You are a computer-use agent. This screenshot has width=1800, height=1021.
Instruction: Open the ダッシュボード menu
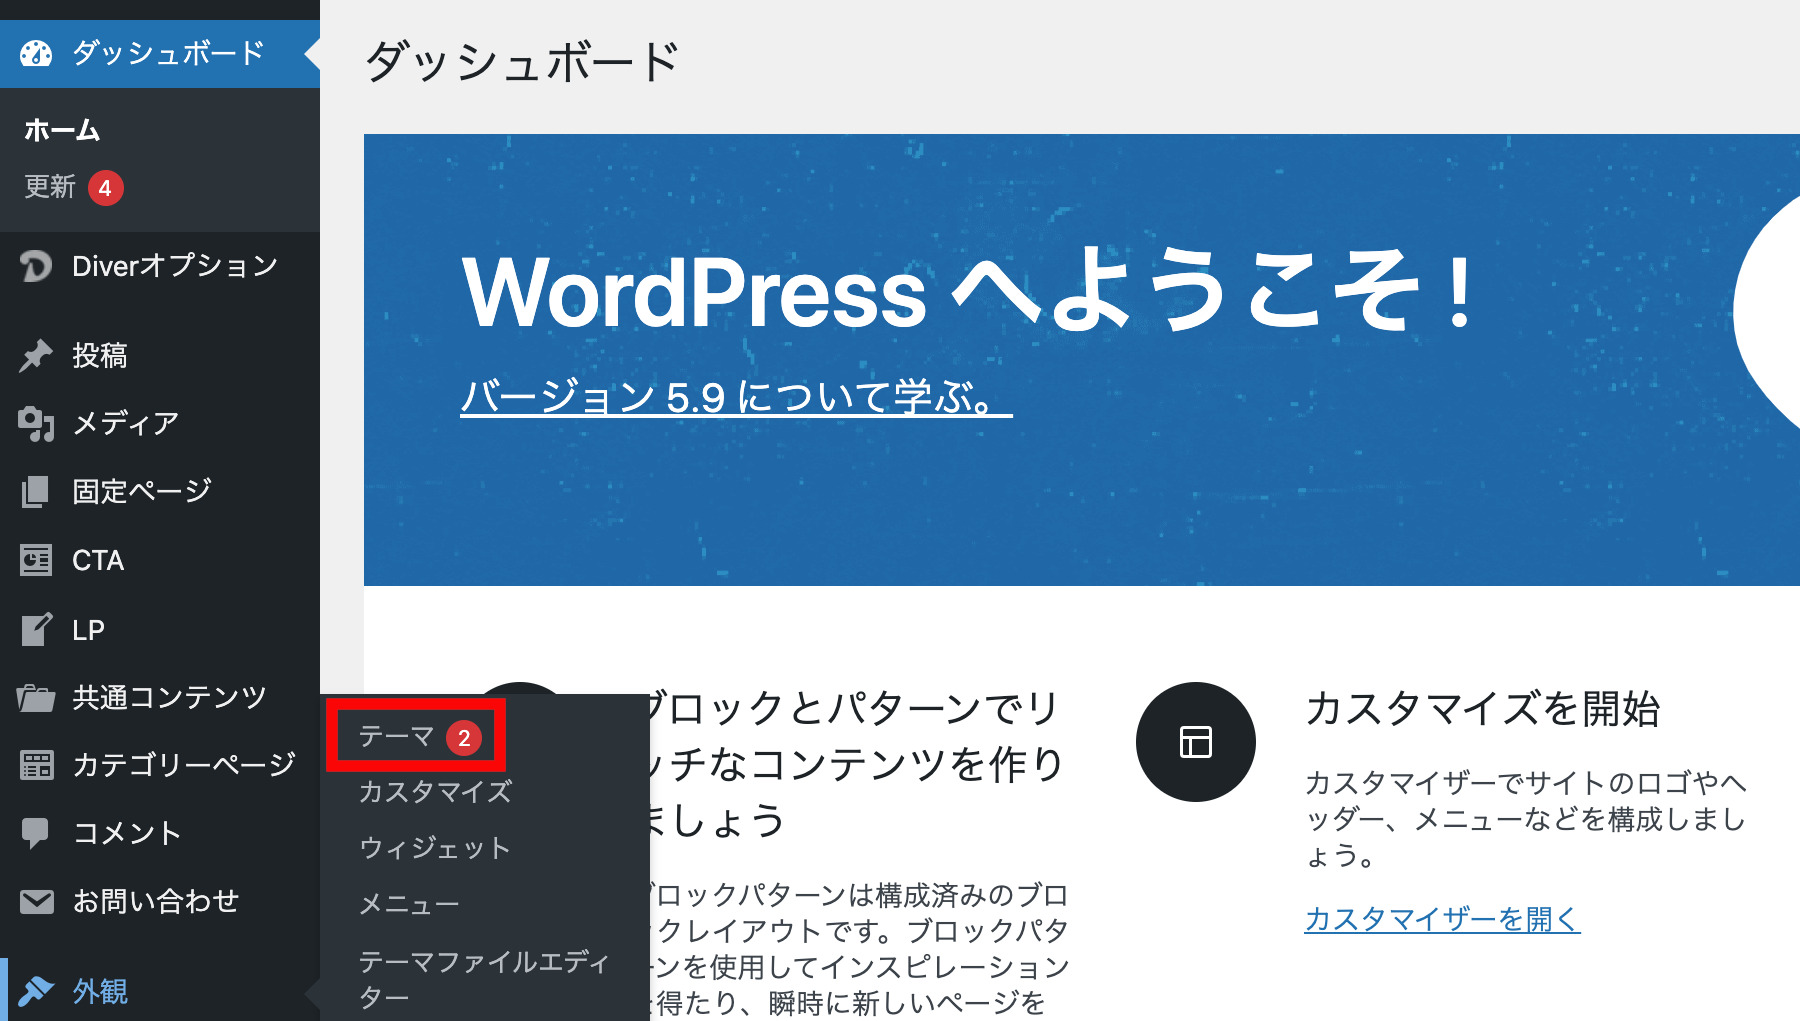160,53
